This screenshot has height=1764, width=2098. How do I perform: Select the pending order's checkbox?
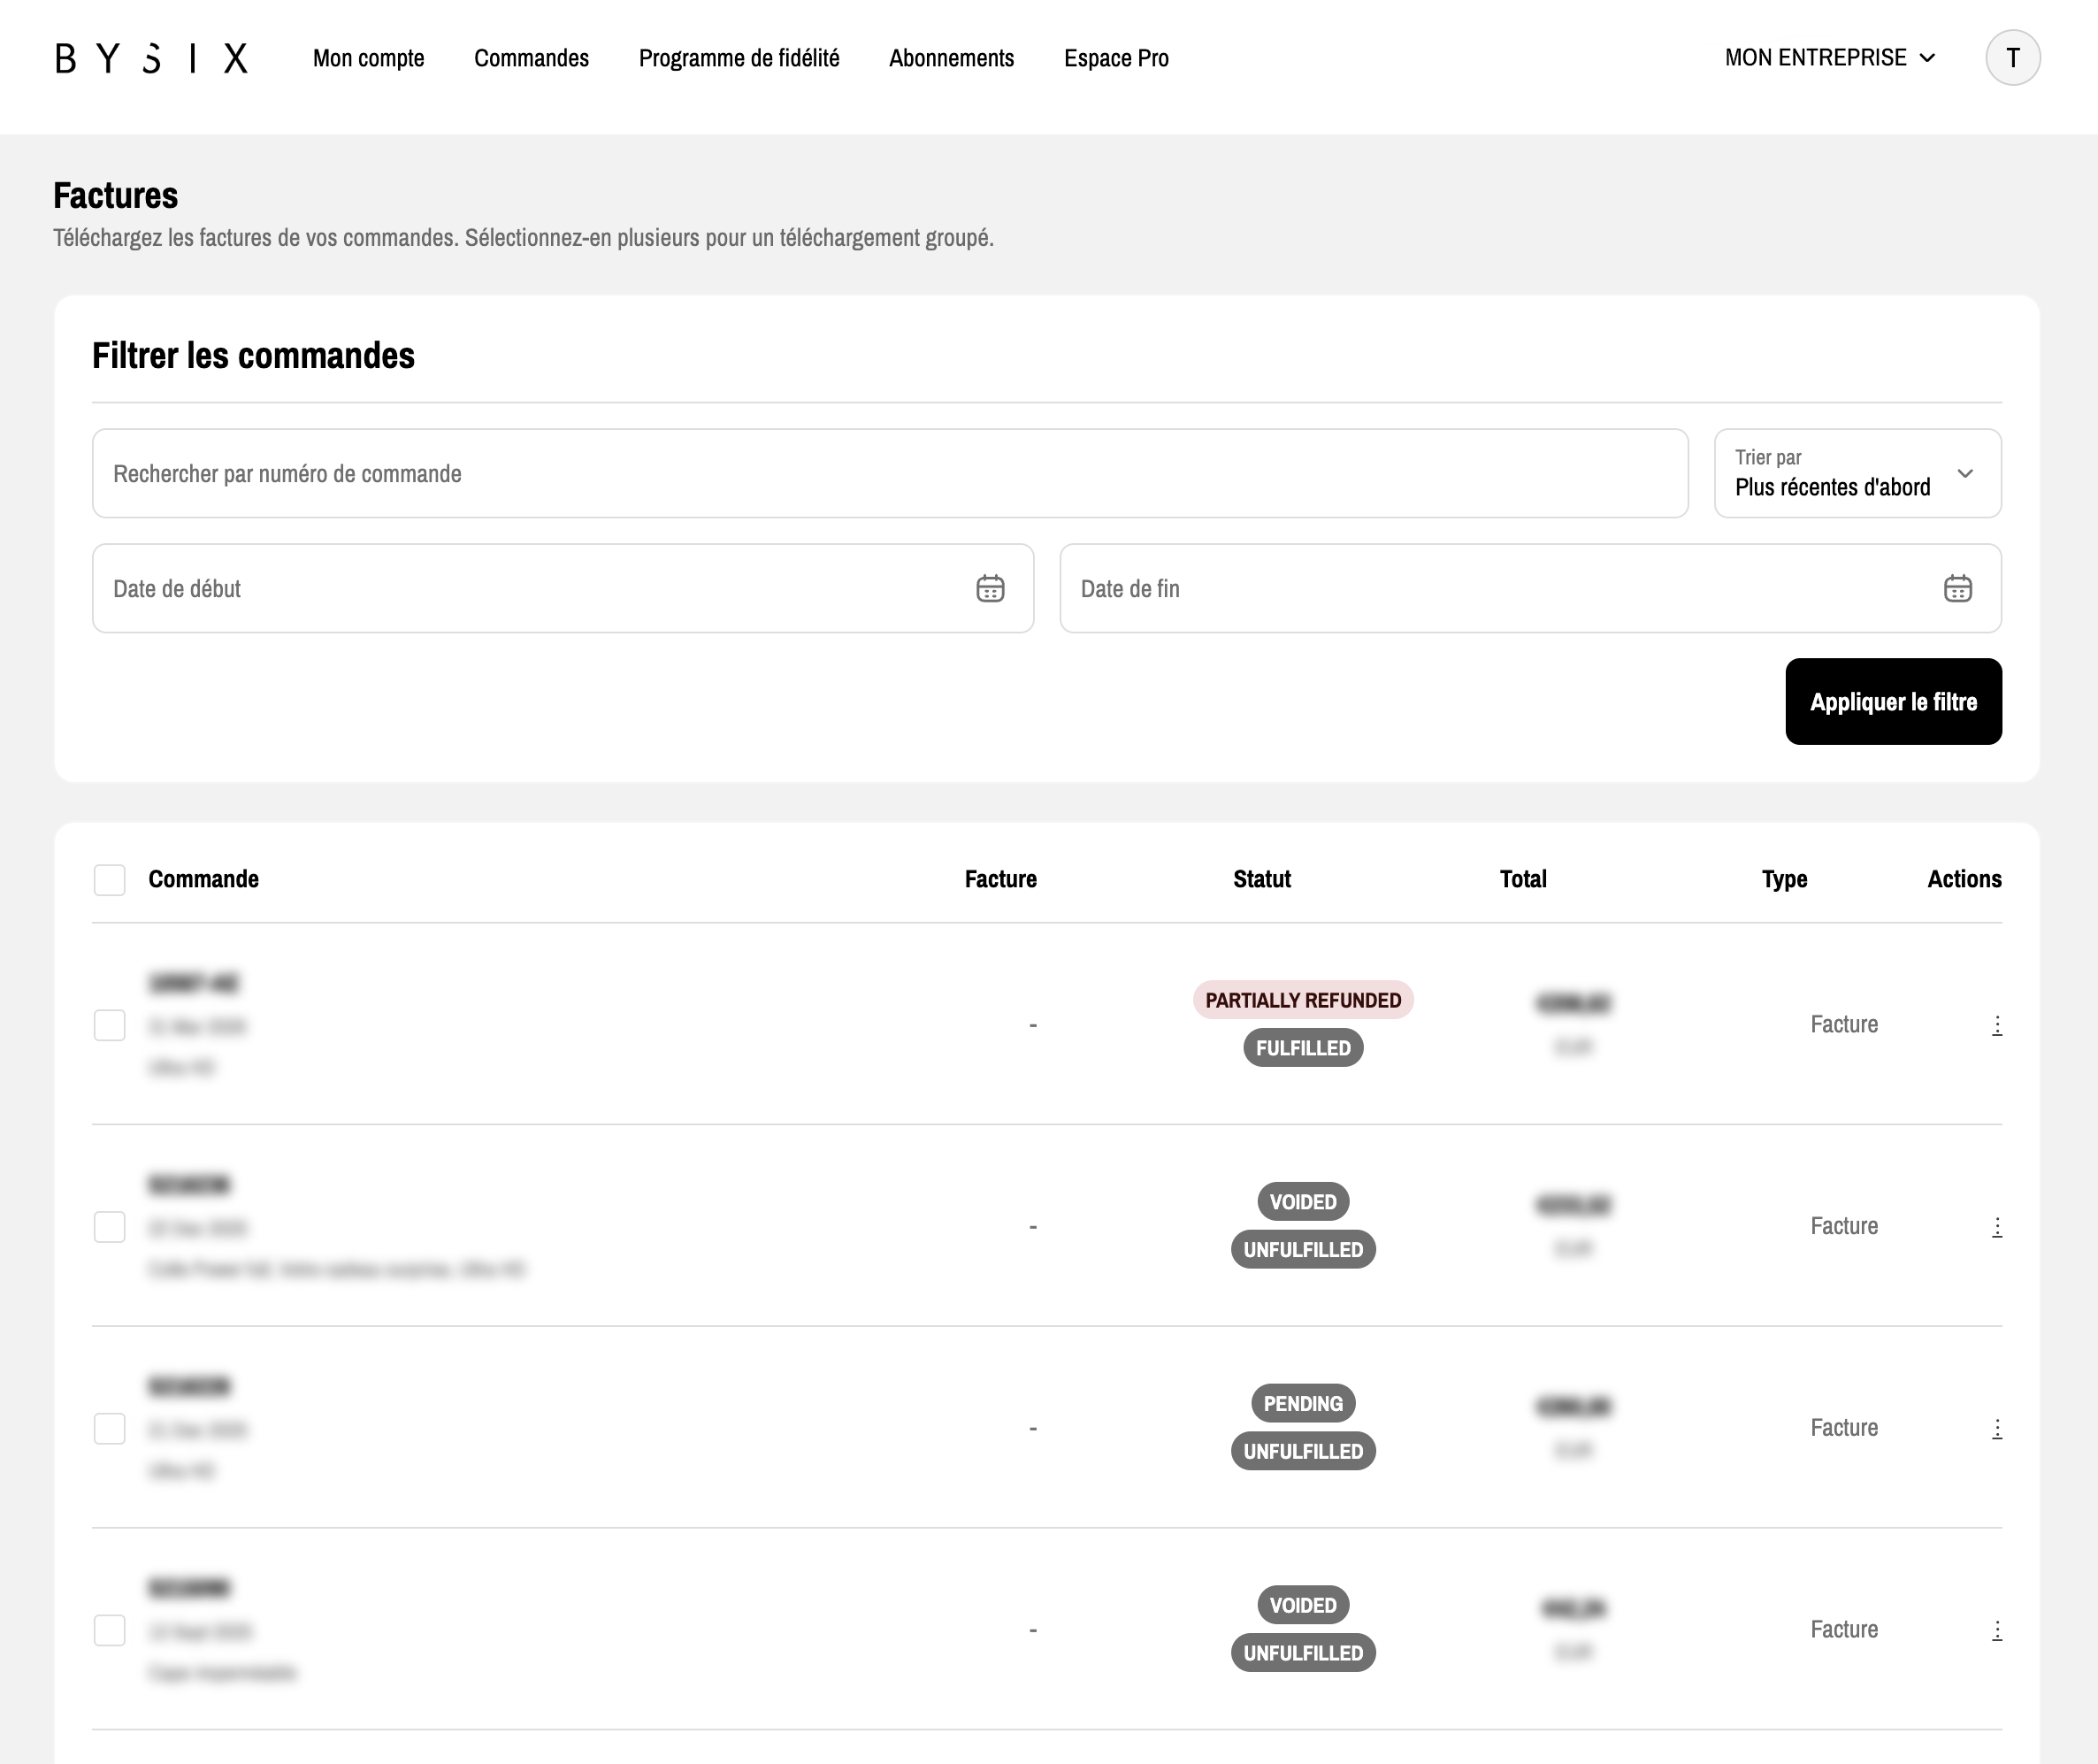tap(110, 1428)
